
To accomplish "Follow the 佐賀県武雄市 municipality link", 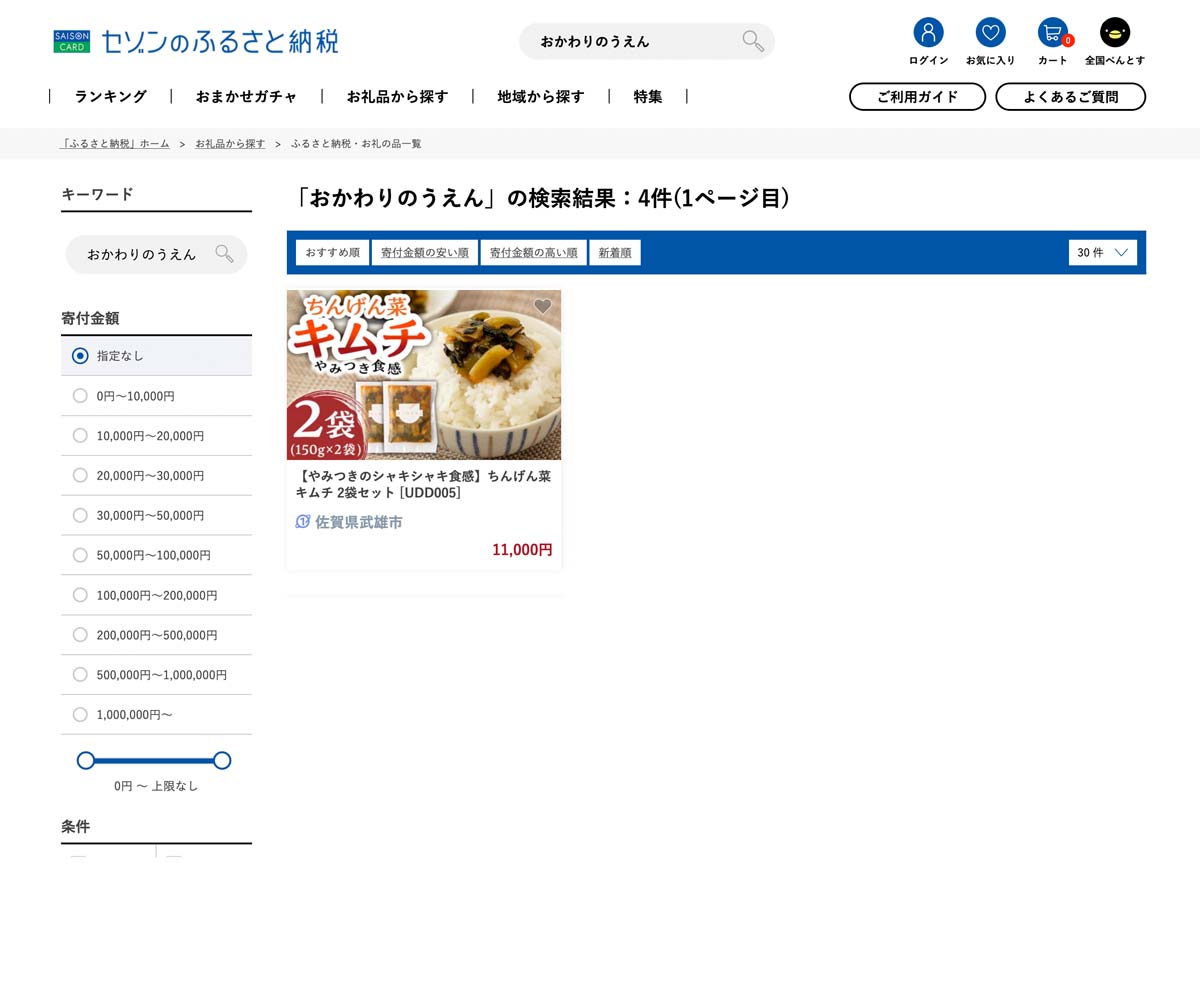I will tap(358, 521).
